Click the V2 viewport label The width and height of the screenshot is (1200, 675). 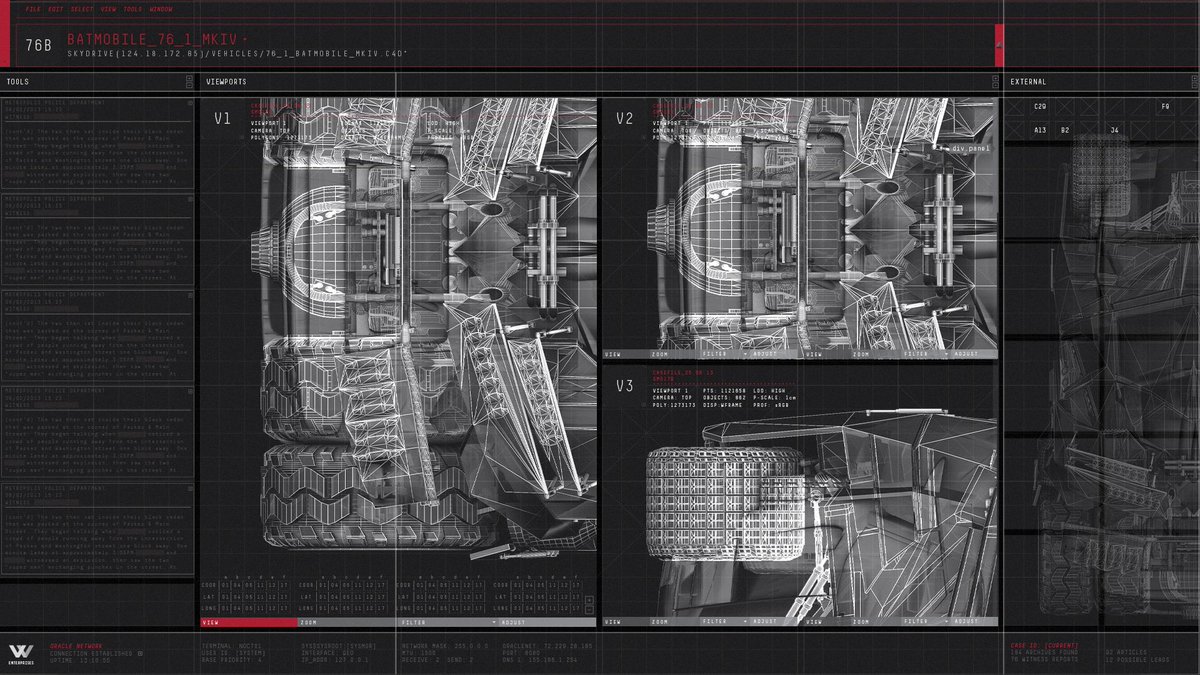coord(625,118)
